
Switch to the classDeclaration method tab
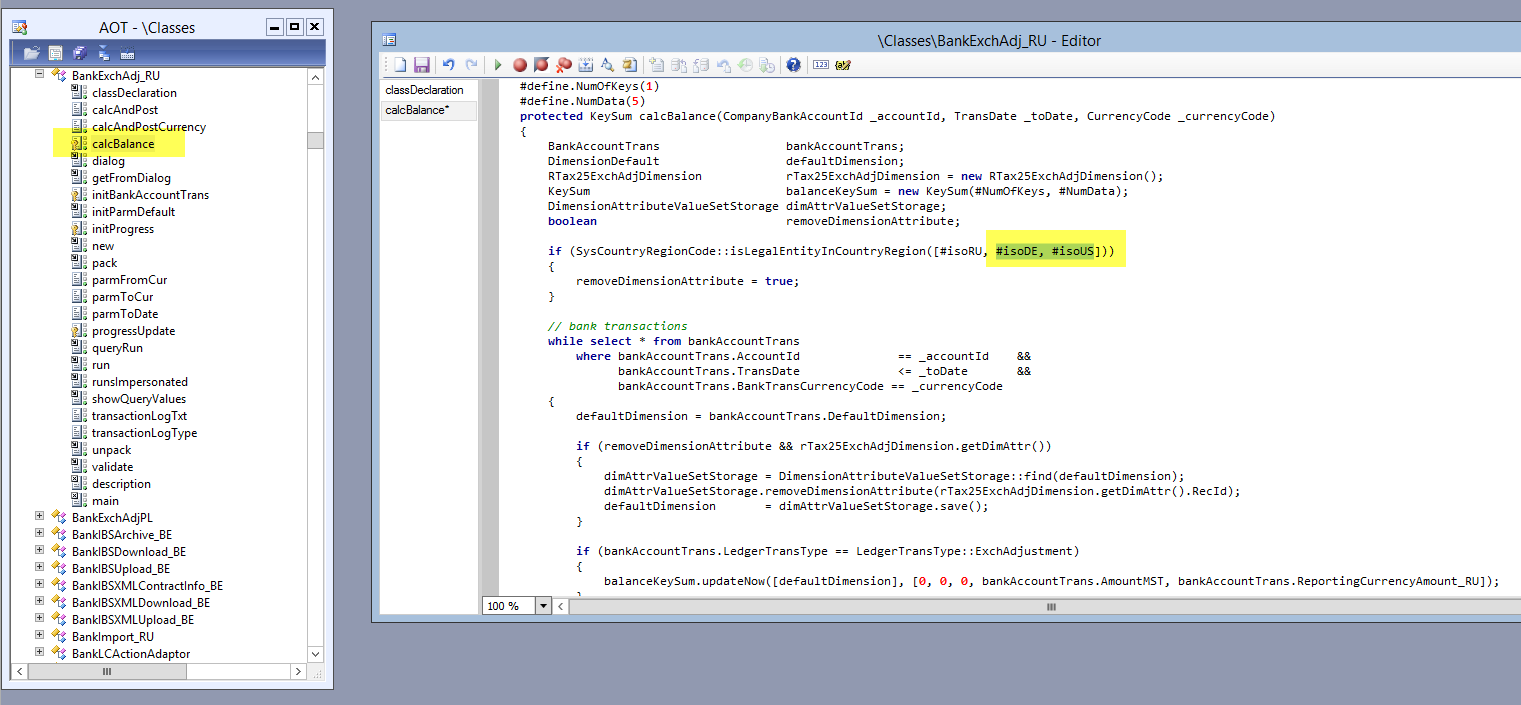pos(424,90)
